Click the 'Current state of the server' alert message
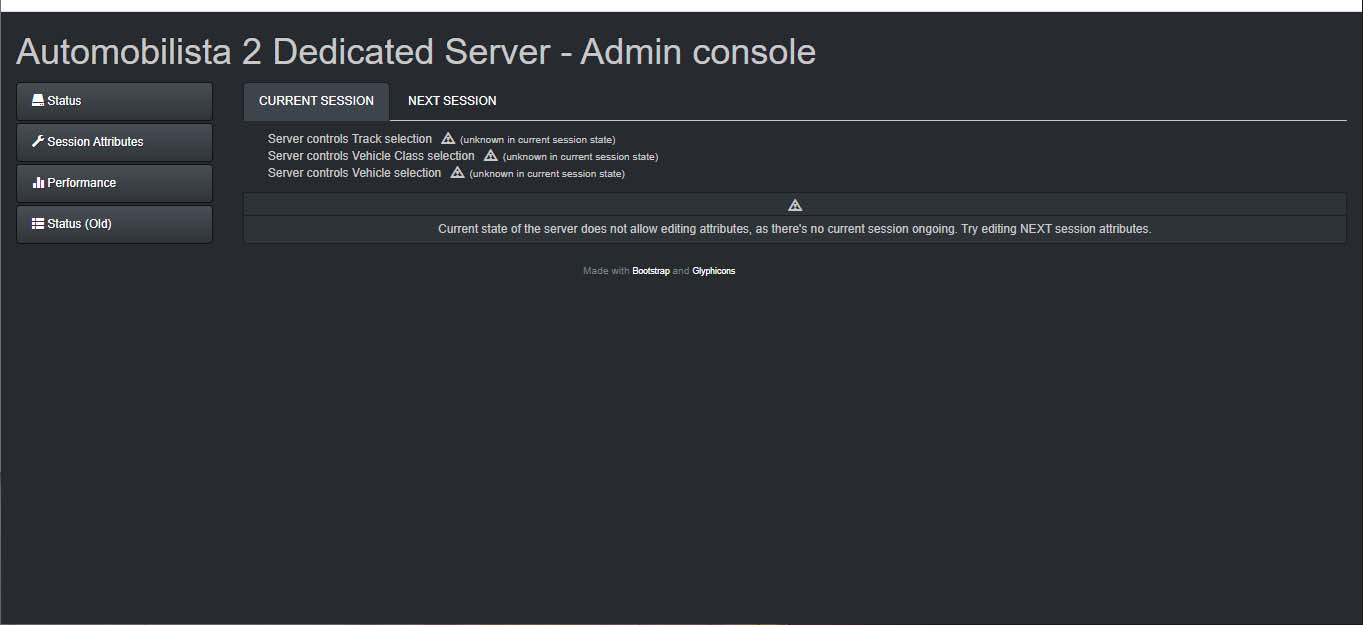Screen dimensions: 1363x625 795,229
